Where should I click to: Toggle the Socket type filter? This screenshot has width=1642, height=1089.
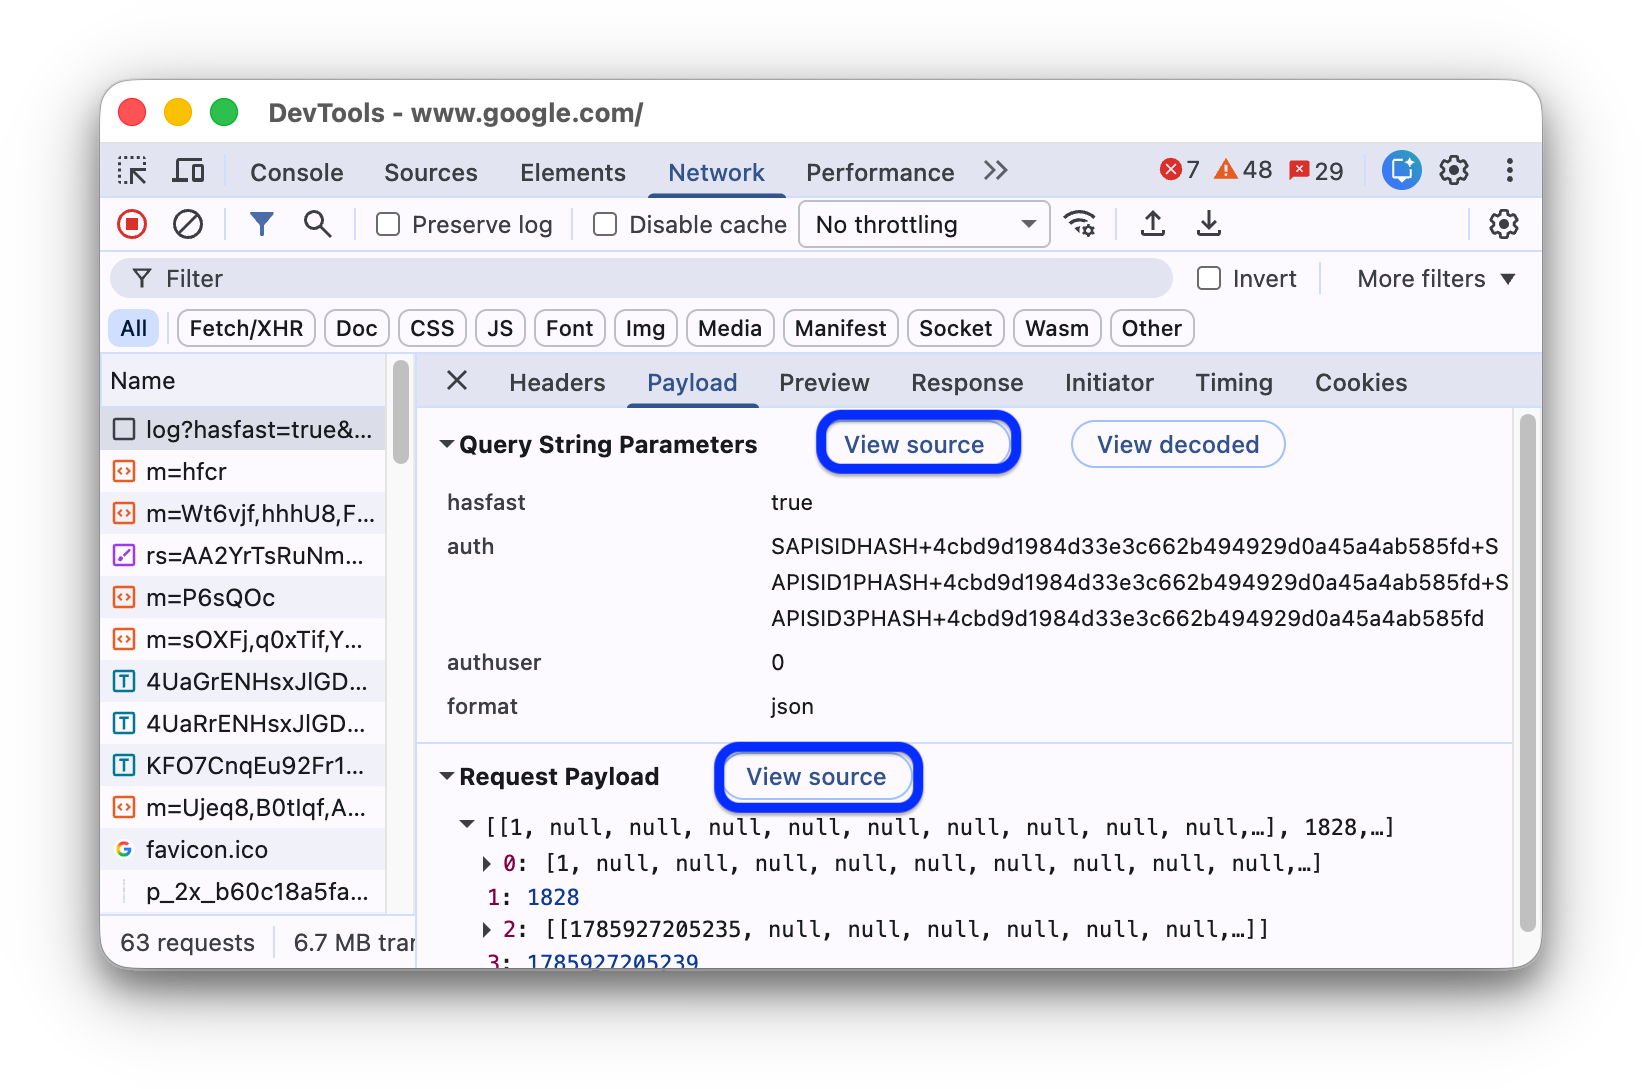pyautogui.click(x=955, y=328)
